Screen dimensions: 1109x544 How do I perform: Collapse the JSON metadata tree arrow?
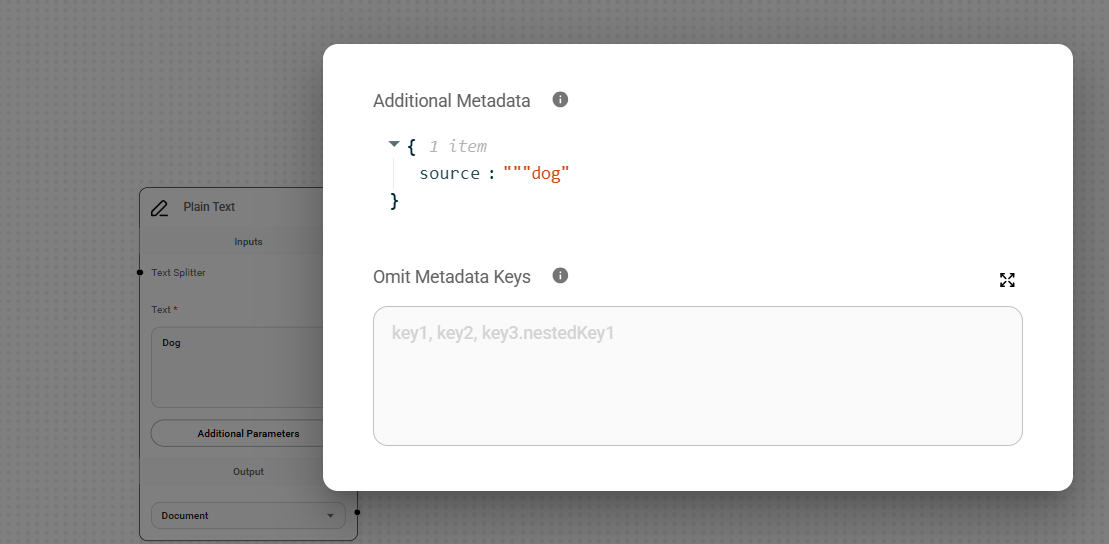pos(394,145)
